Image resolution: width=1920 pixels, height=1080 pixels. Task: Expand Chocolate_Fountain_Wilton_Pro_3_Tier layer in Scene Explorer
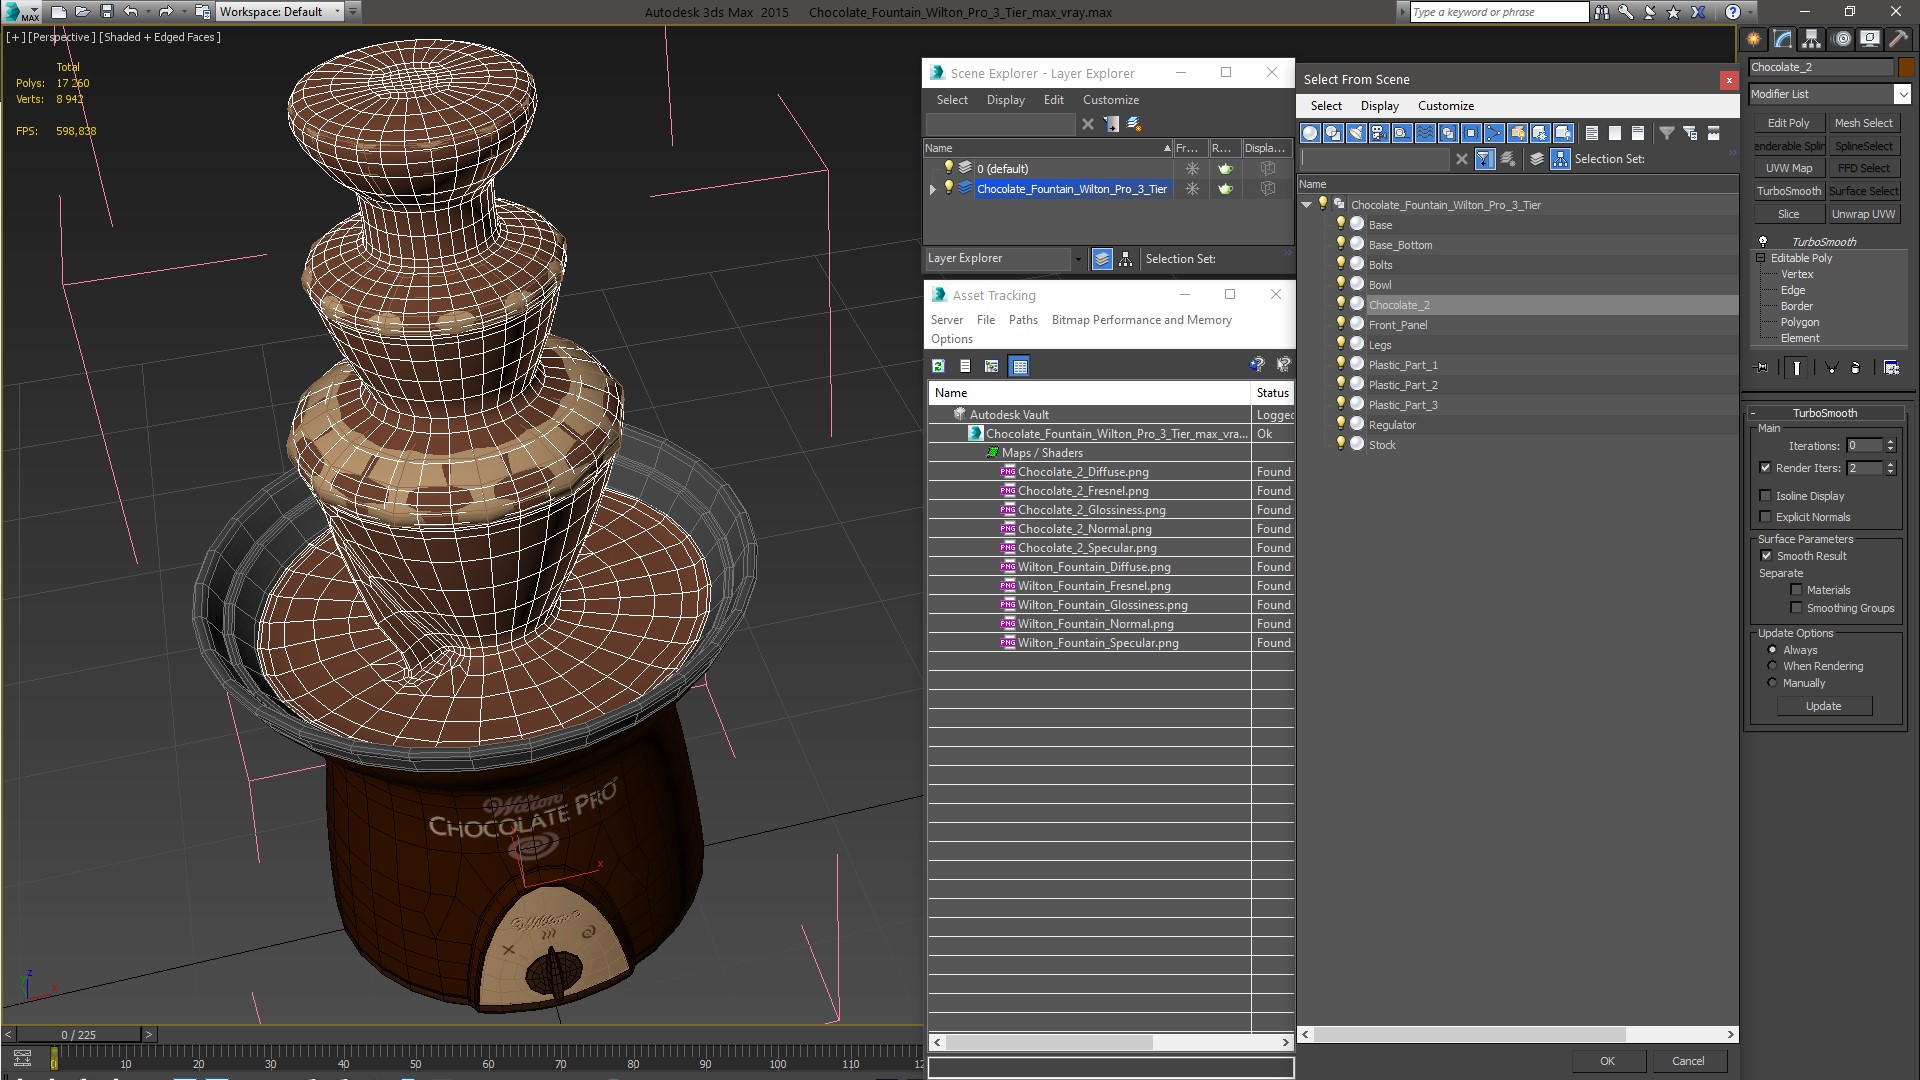[x=933, y=189]
